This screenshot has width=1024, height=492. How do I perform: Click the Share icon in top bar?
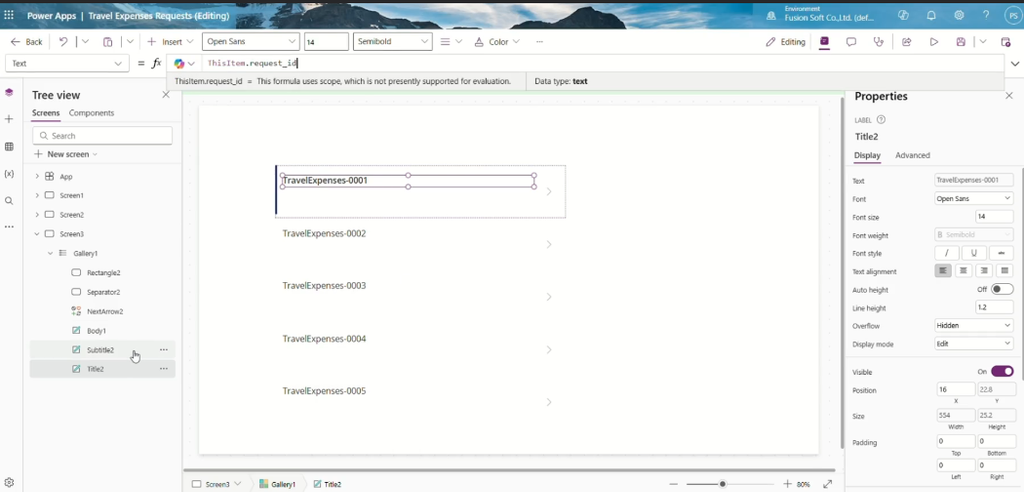906,42
